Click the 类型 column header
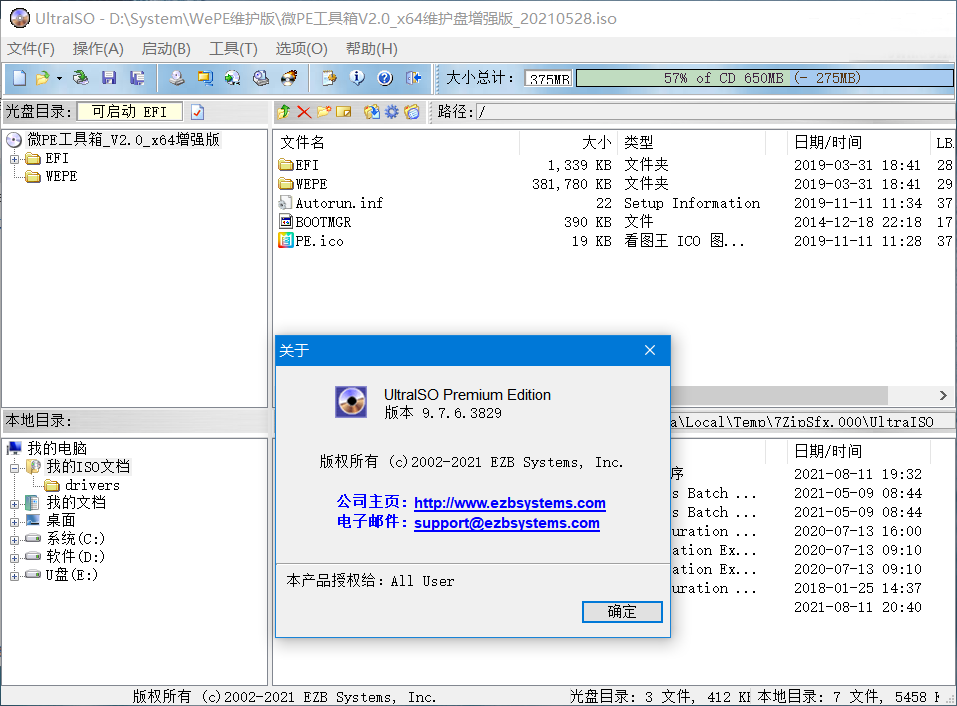Viewport: 957px width, 706px height. [692, 143]
